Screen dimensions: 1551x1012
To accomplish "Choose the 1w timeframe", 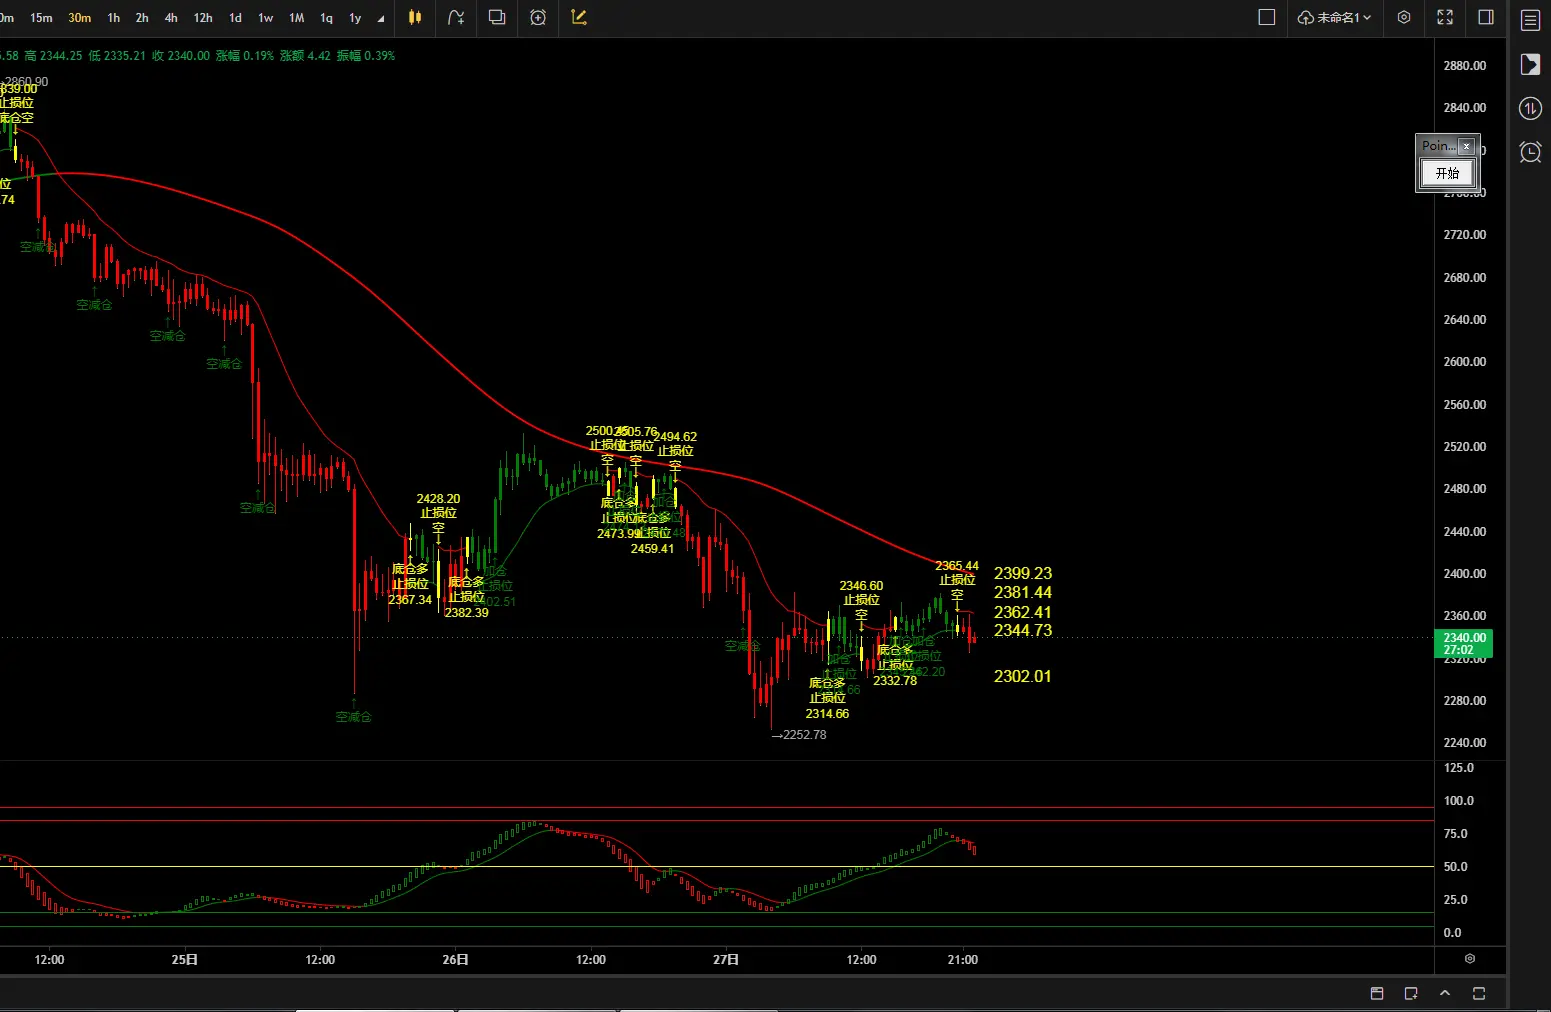I will pyautogui.click(x=266, y=18).
